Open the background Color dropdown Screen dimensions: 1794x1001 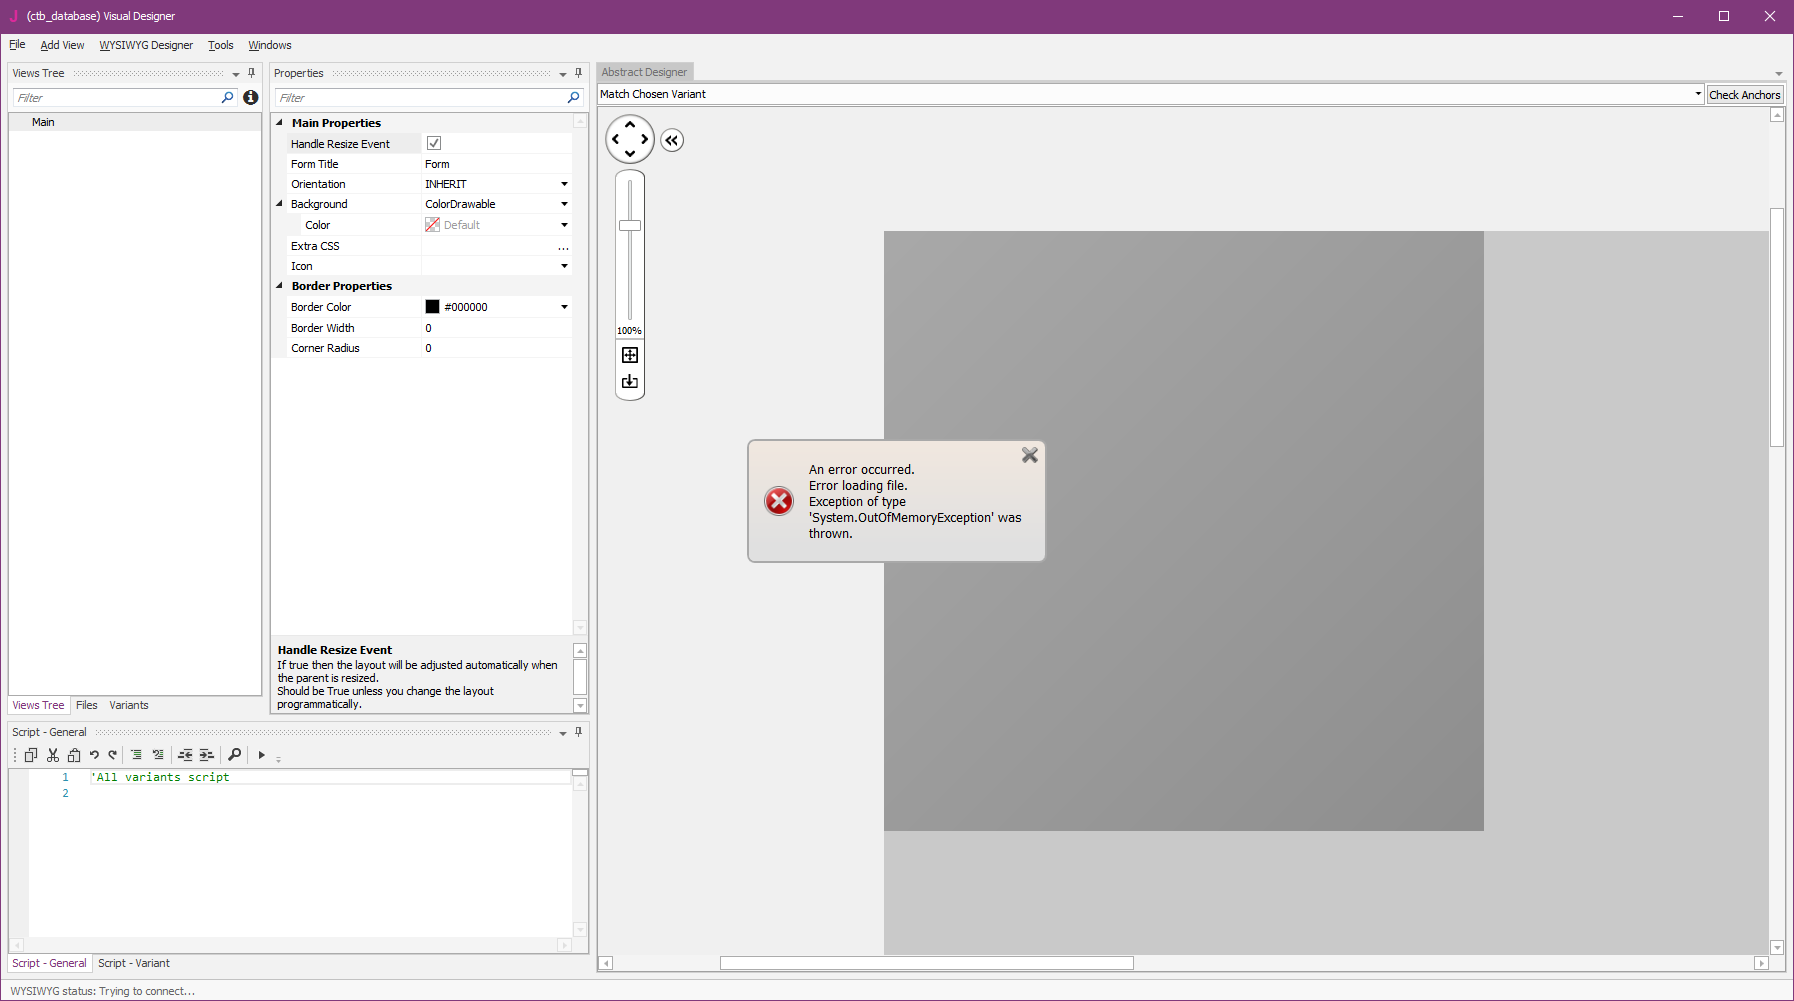coord(564,225)
